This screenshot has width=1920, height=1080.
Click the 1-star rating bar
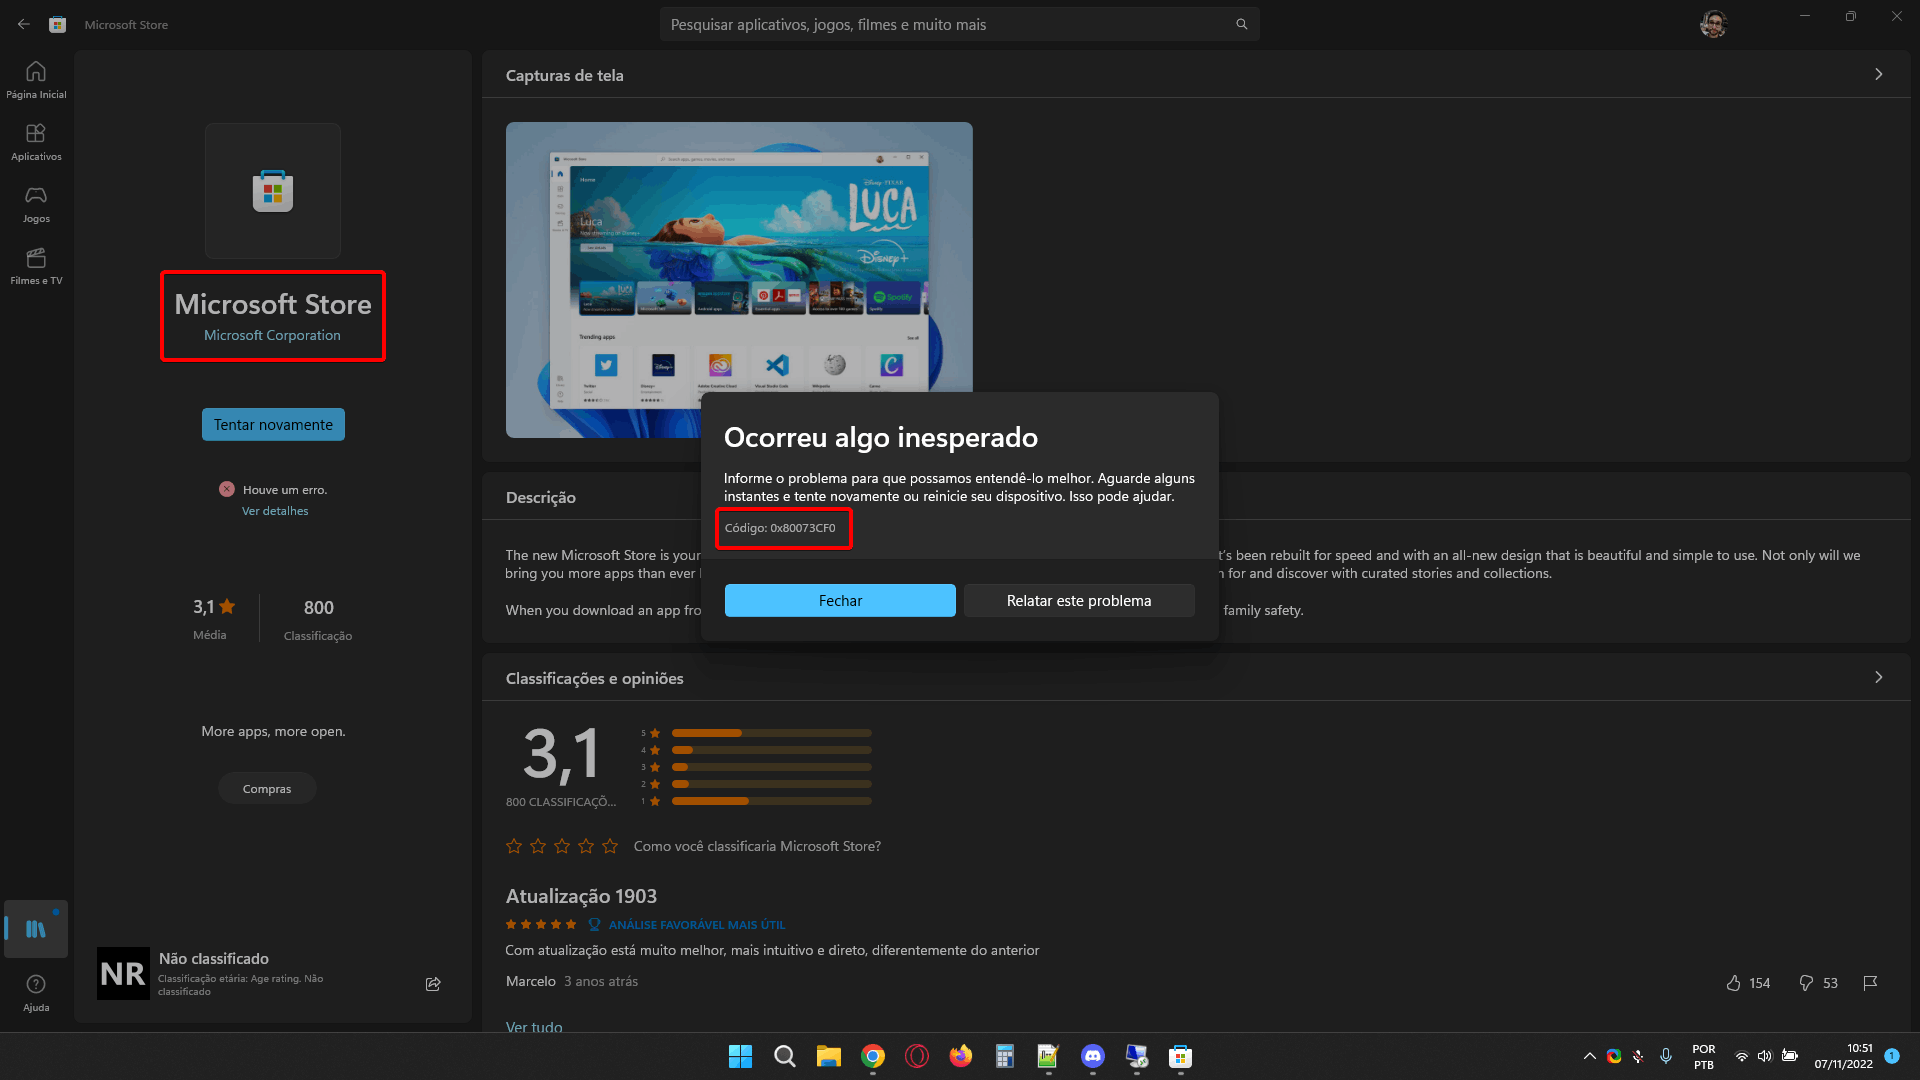point(771,801)
